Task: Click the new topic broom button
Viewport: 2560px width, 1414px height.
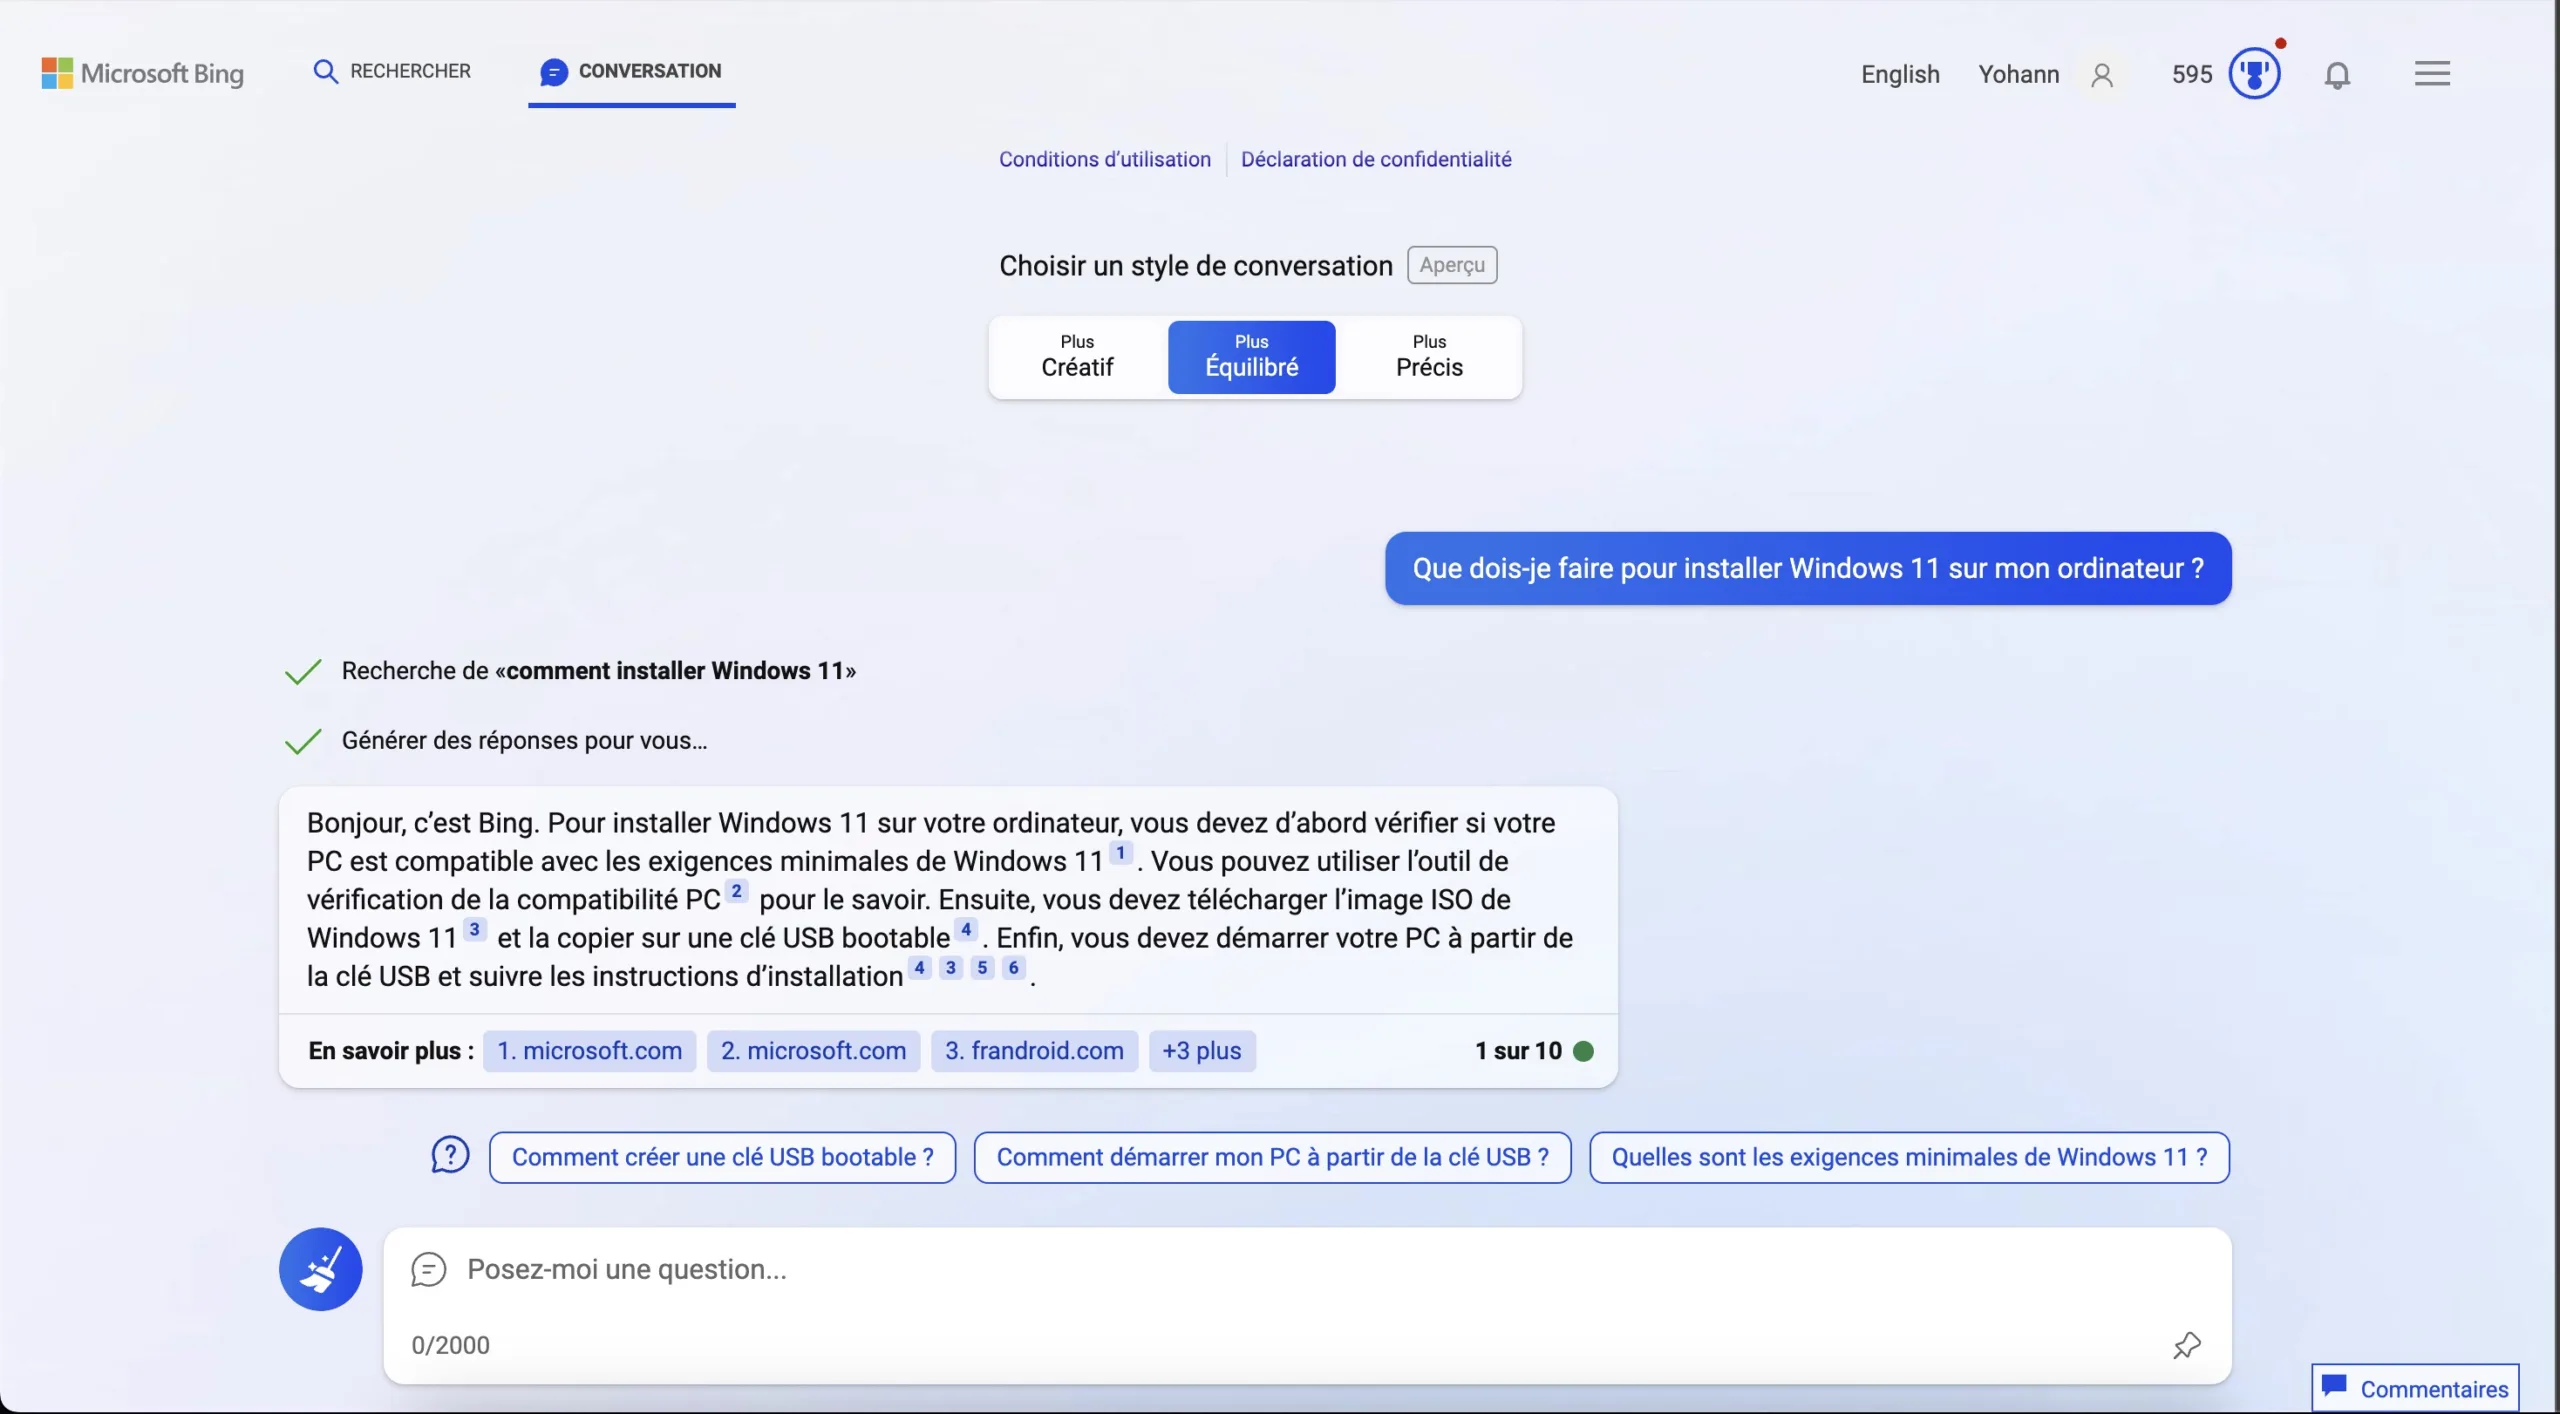Action: click(320, 1269)
